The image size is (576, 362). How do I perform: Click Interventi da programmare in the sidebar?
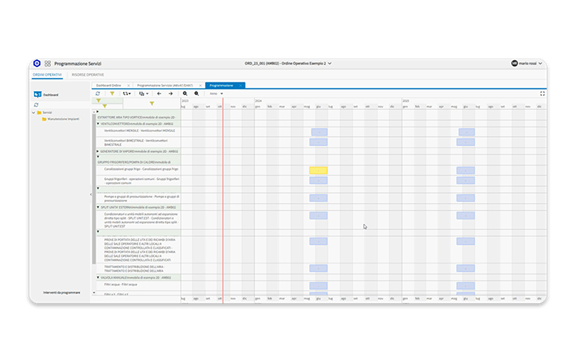(62, 293)
